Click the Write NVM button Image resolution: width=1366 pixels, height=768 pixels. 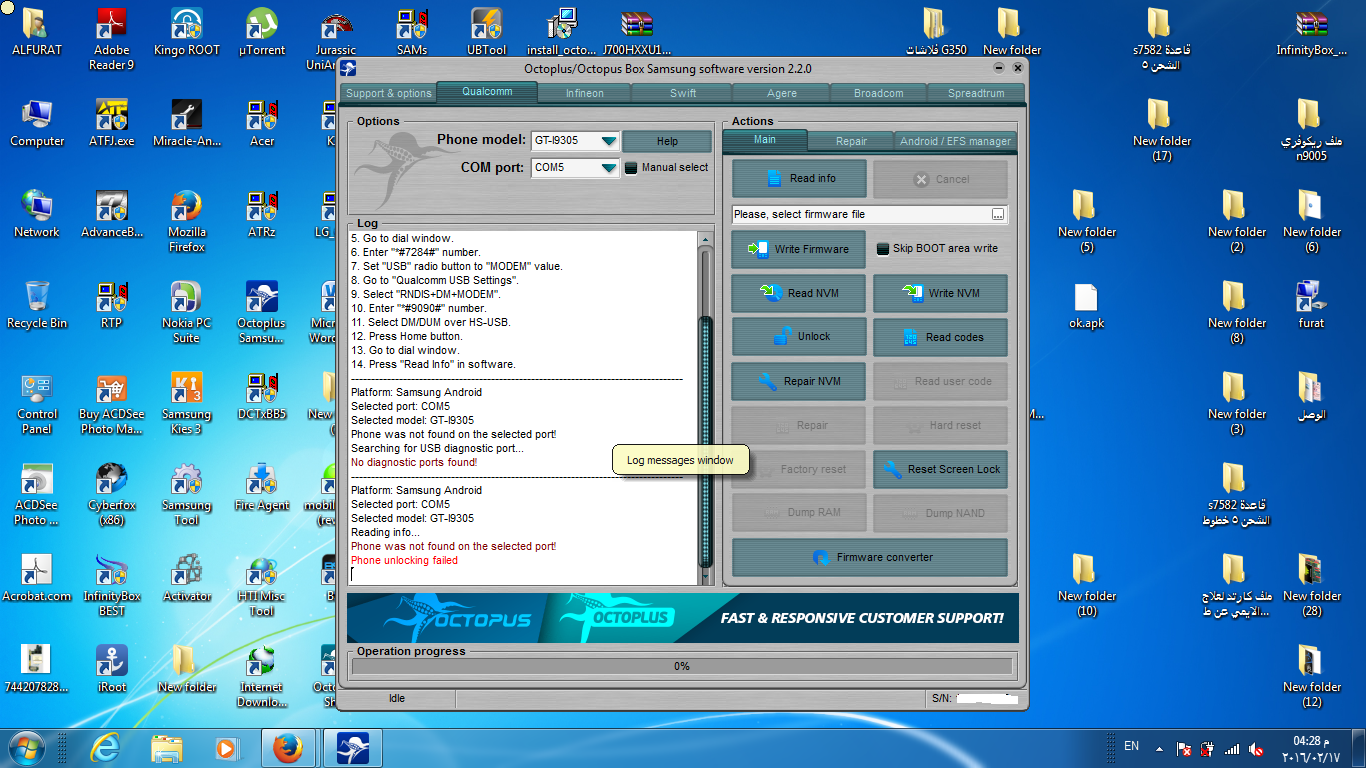click(940, 293)
